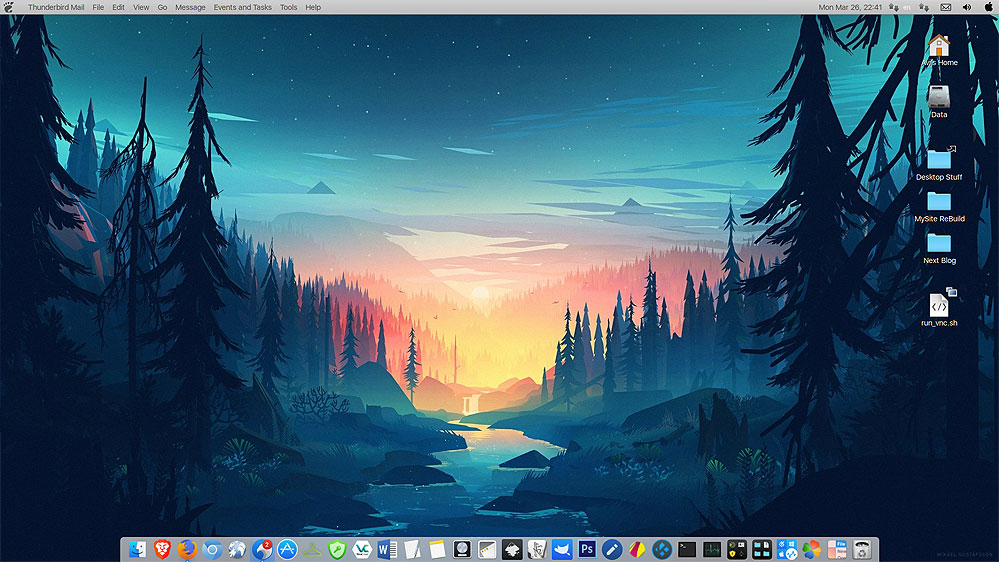Image resolution: width=999 pixels, height=562 pixels.
Task: Select the Desktop Stuff folder
Action: click(x=939, y=160)
